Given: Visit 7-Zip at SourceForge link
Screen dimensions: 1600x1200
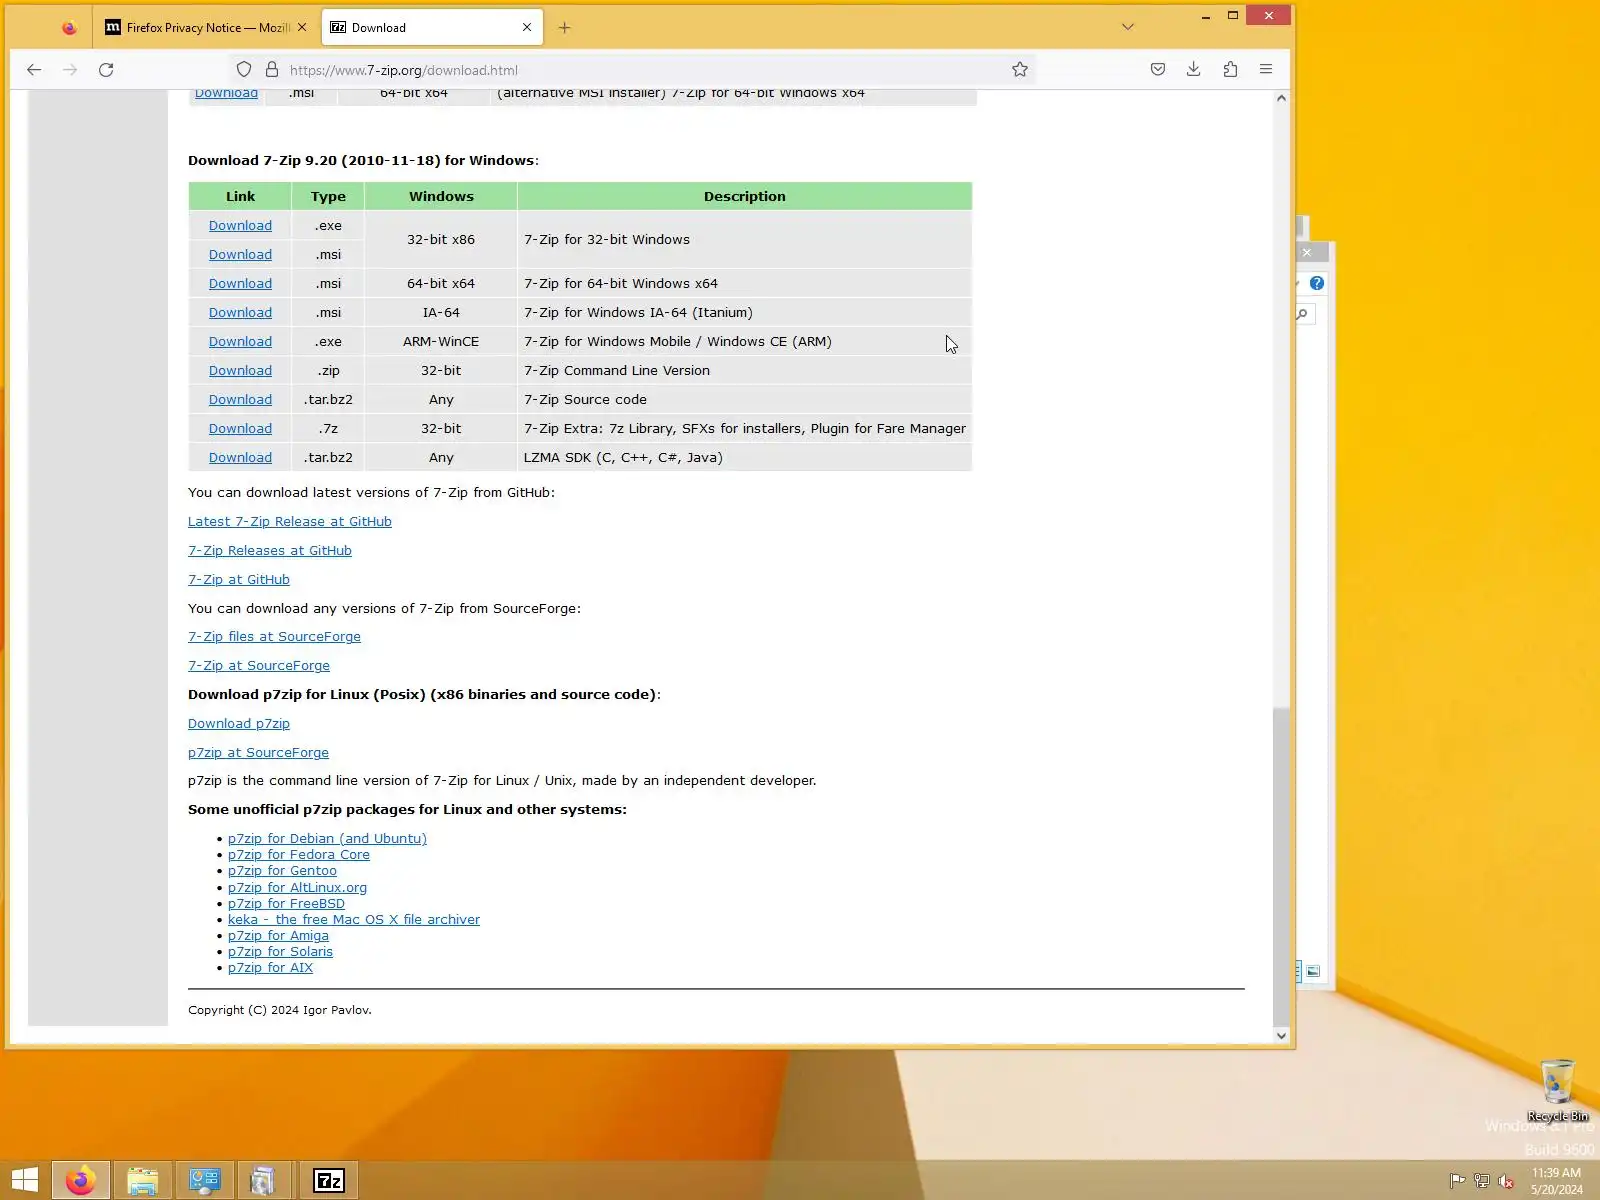Looking at the screenshot, I should [x=259, y=666].
